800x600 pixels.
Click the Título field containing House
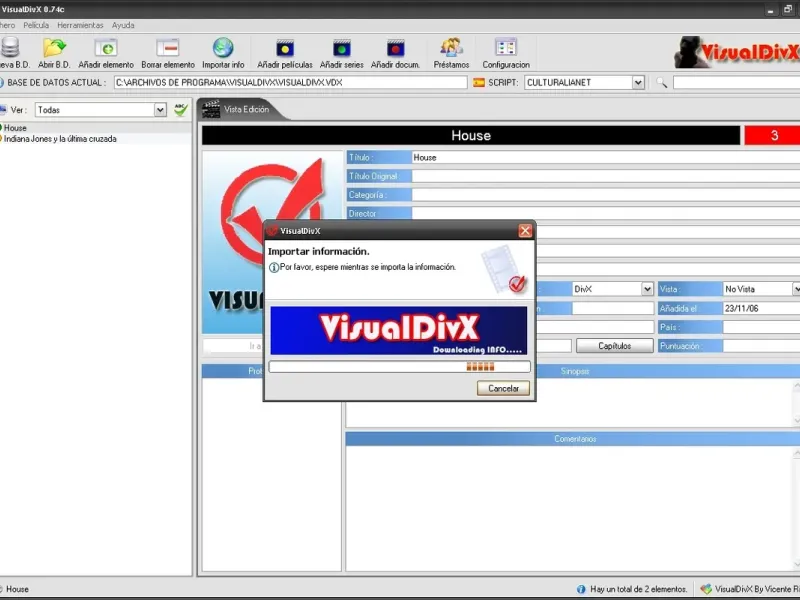pos(606,157)
